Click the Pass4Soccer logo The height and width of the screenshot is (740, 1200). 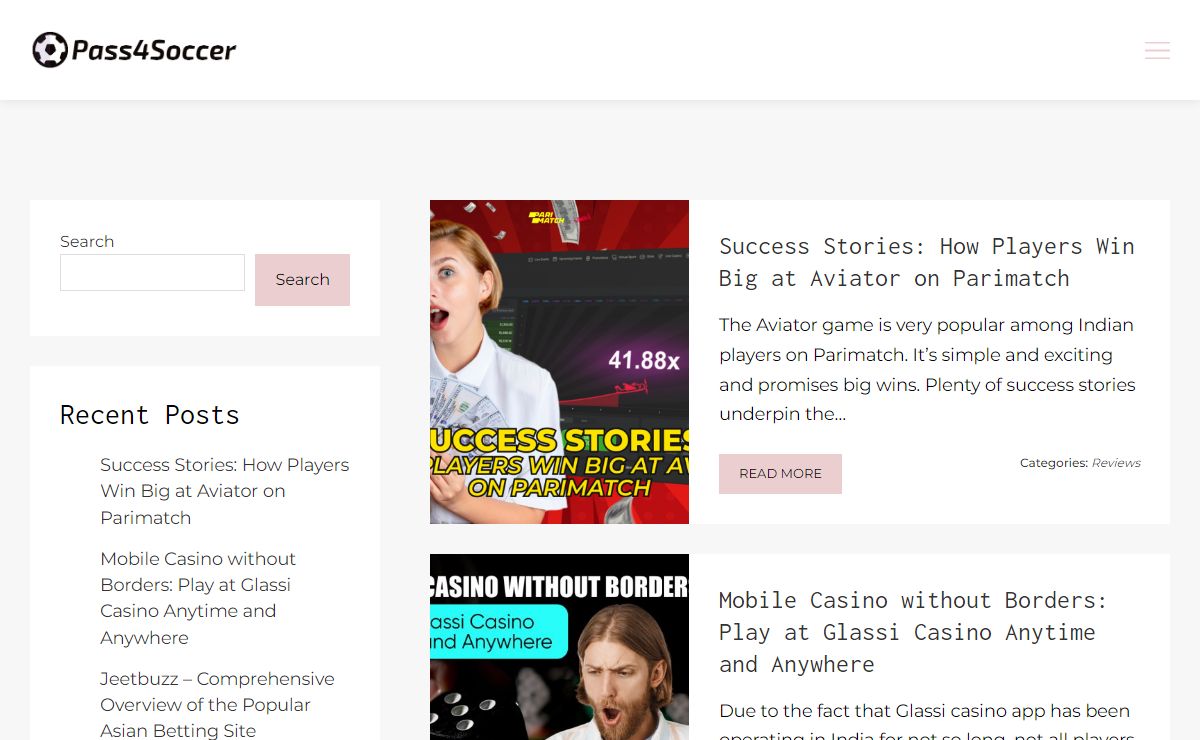(134, 50)
